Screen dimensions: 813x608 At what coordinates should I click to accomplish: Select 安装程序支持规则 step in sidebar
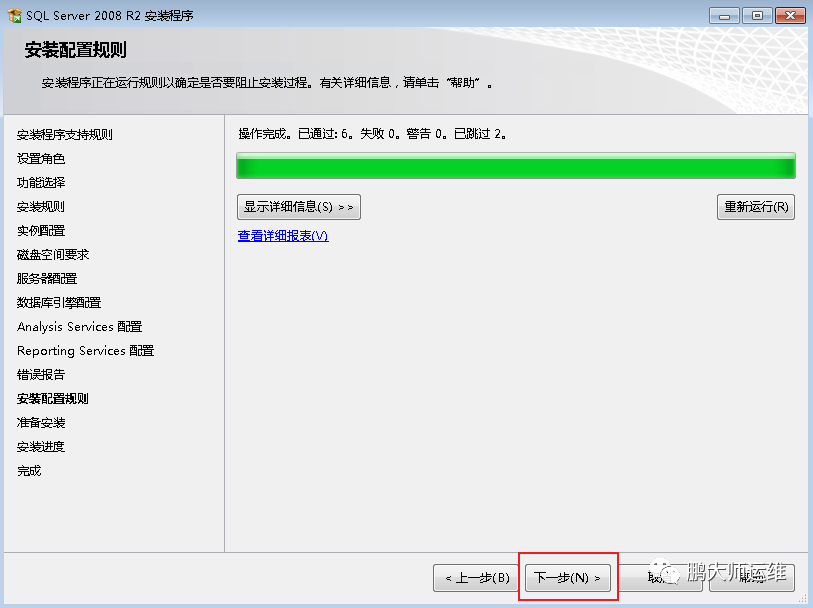(x=65, y=135)
